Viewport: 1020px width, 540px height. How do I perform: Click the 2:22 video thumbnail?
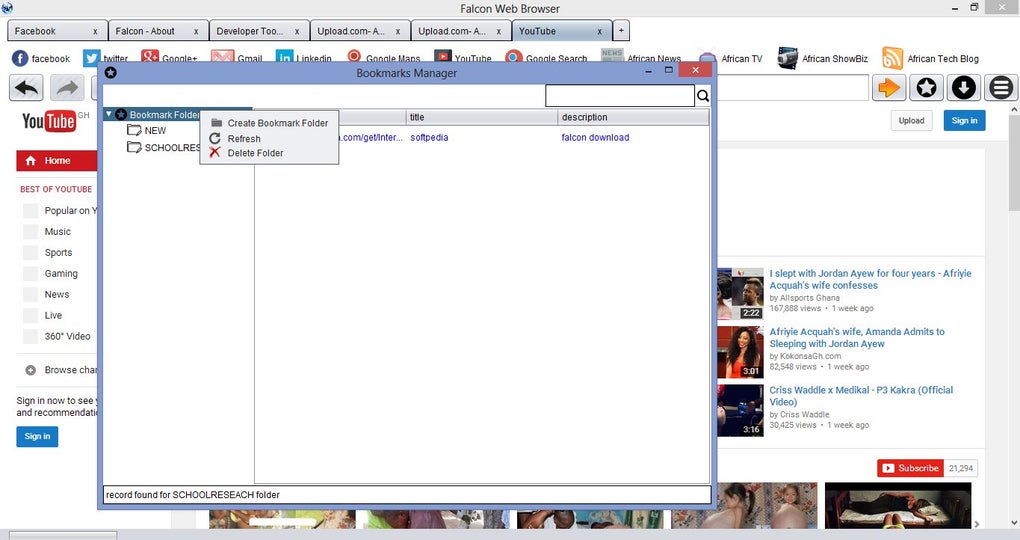(x=740, y=293)
